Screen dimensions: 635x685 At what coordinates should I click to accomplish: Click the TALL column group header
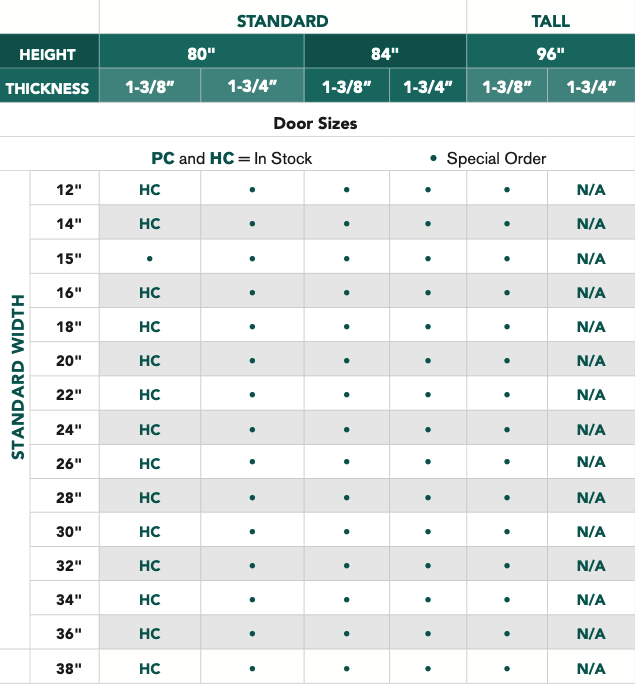[550, 21]
